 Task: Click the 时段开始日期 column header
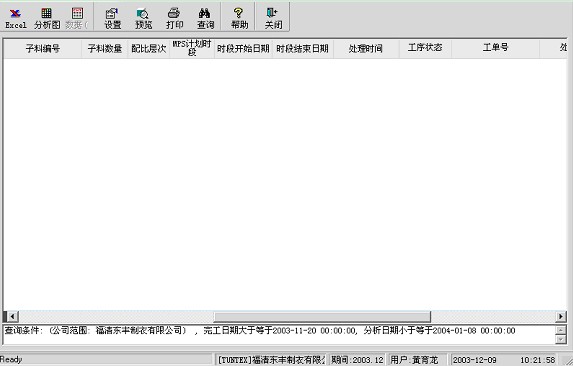243,49
